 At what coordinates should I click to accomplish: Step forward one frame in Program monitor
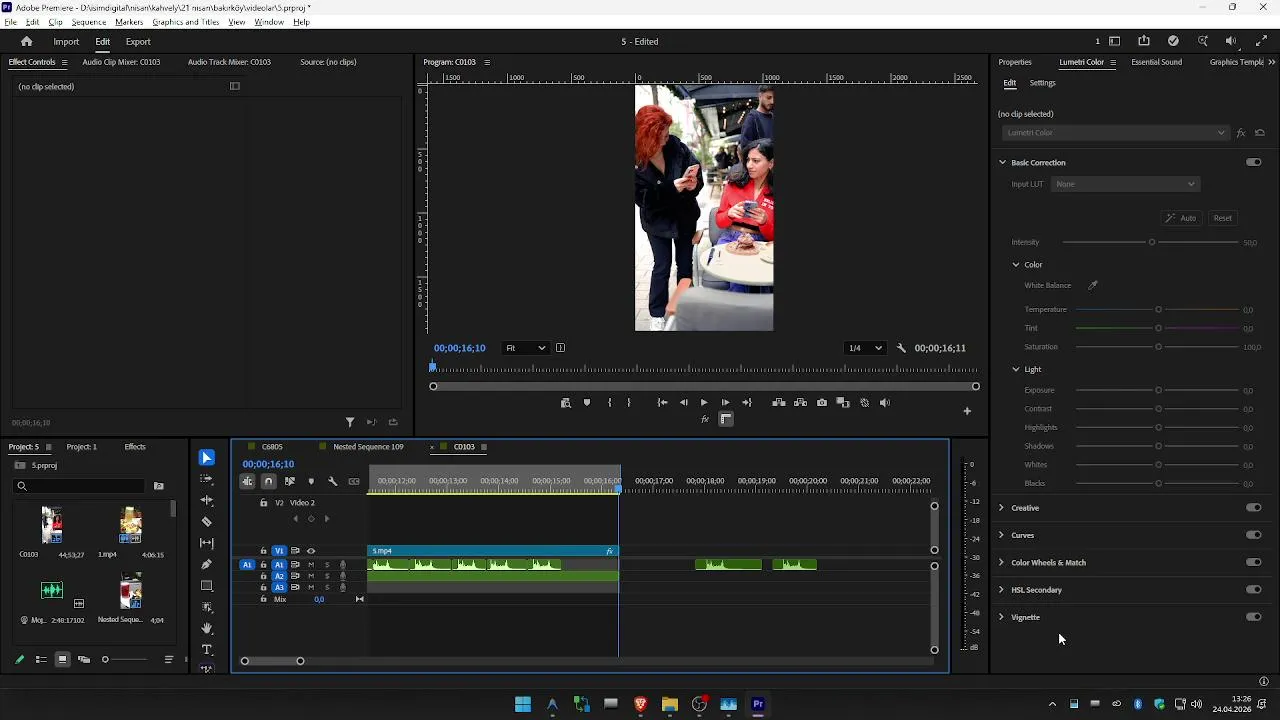725,403
